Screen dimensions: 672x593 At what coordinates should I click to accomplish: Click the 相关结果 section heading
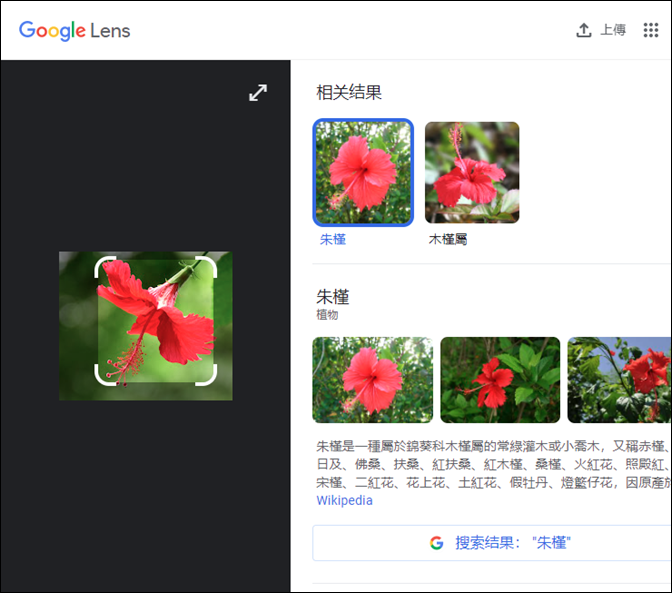(349, 92)
